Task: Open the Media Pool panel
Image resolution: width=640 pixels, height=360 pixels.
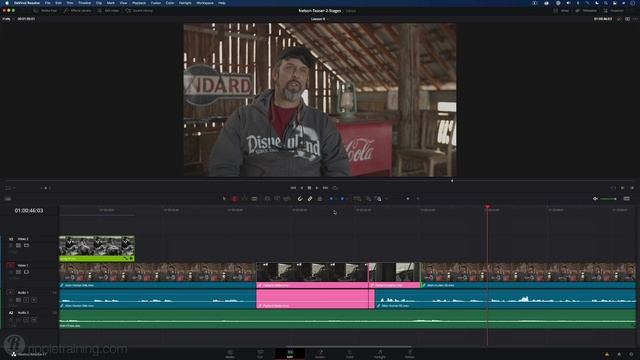Action: click(45, 11)
